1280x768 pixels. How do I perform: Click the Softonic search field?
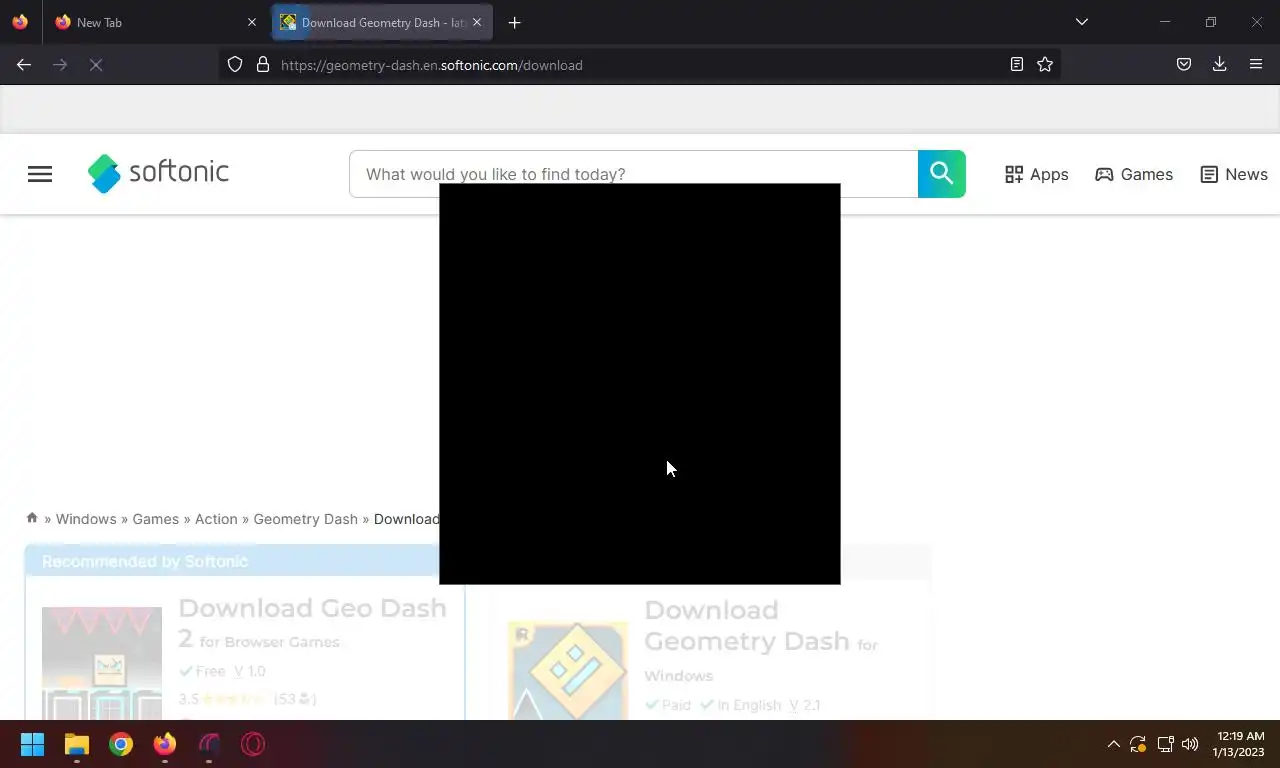tap(633, 174)
